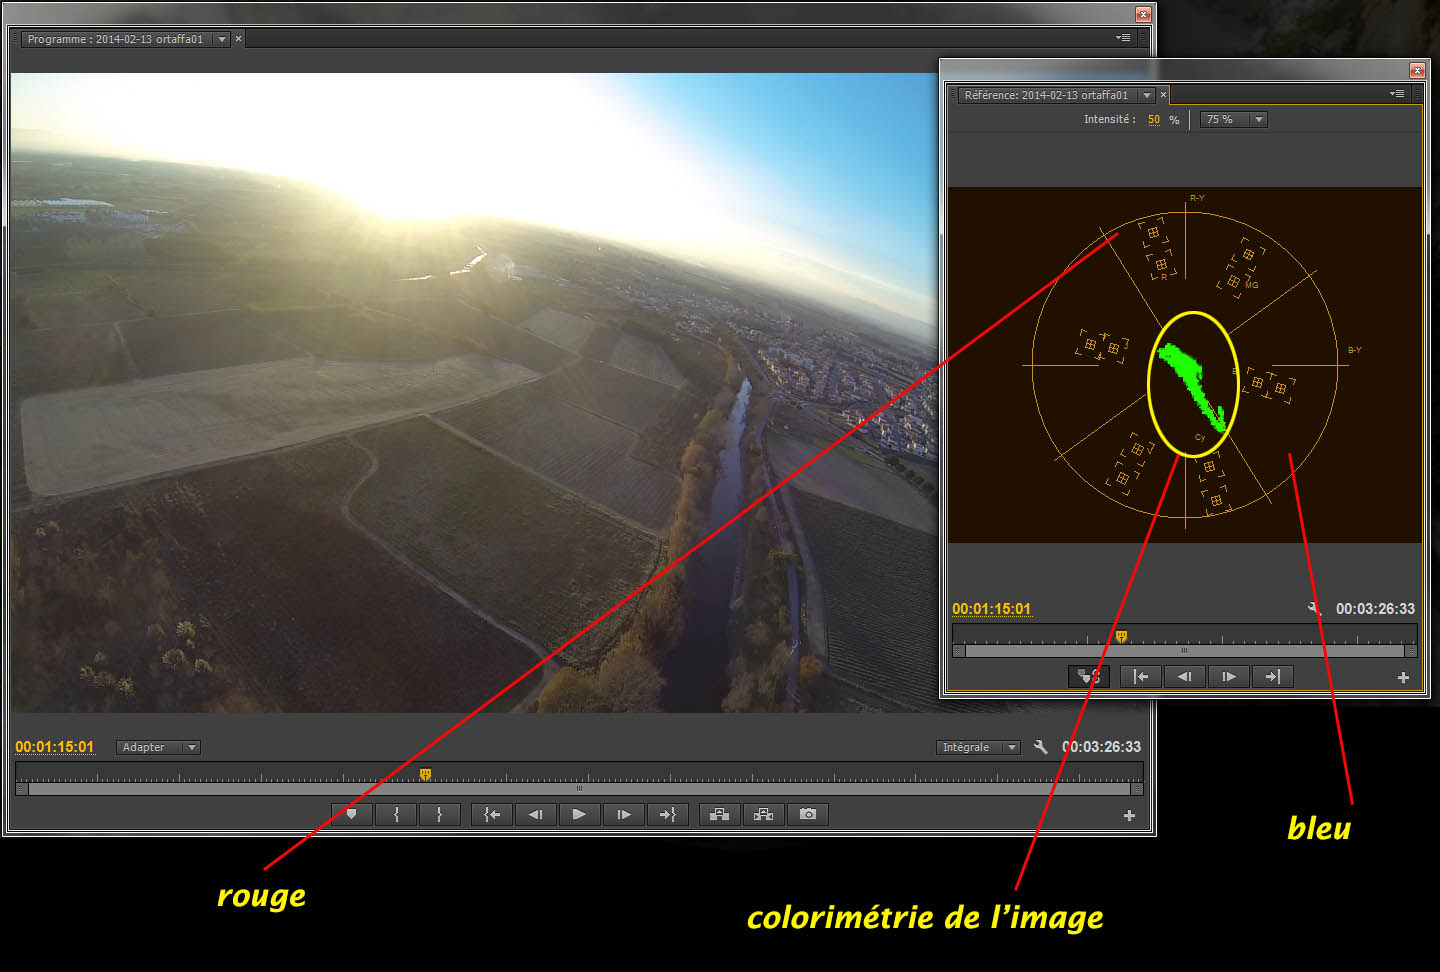Open Program monitor wrench settings

1040,747
